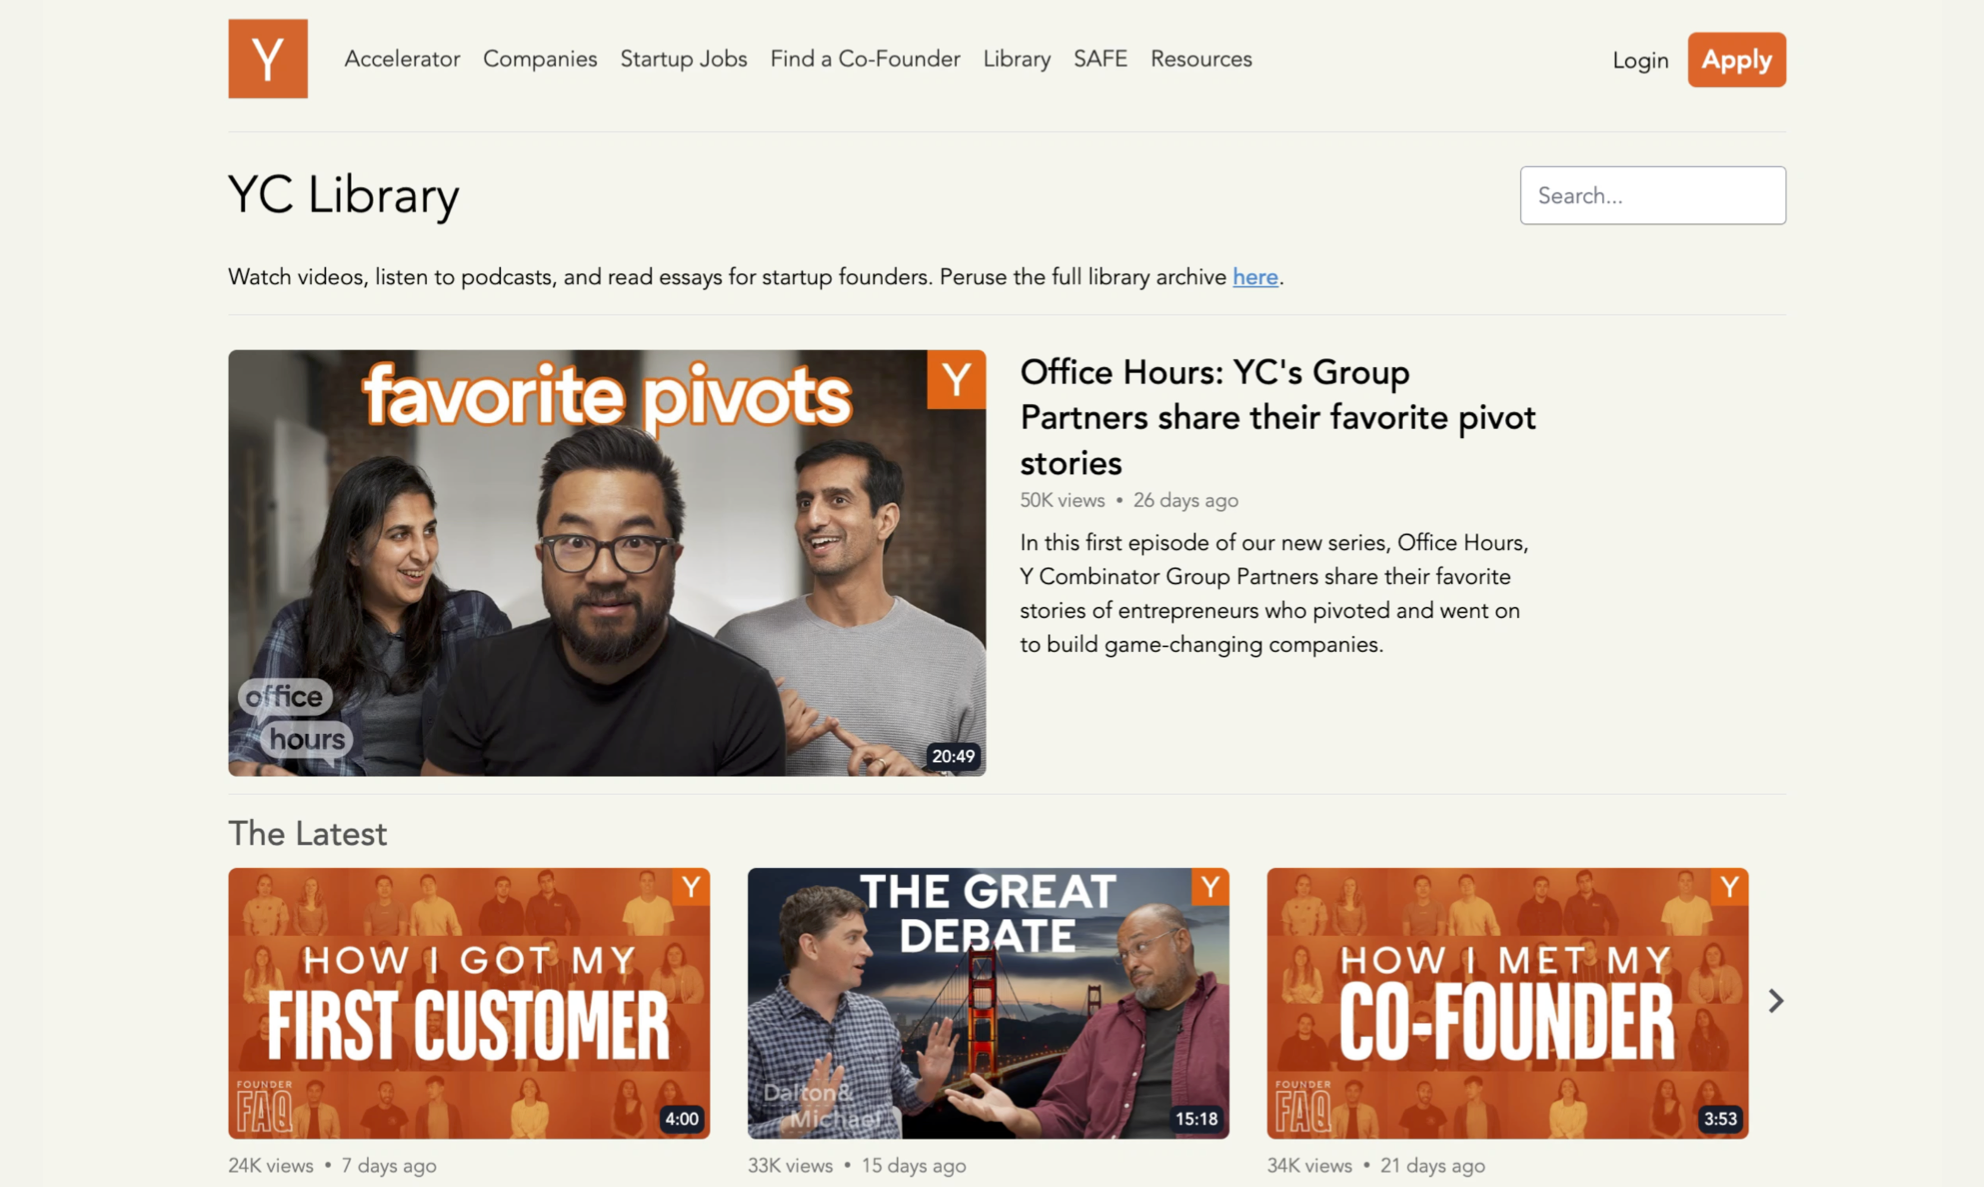Click the SAFE navigation icon
1984x1187 pixels.
click(1099, 58)
